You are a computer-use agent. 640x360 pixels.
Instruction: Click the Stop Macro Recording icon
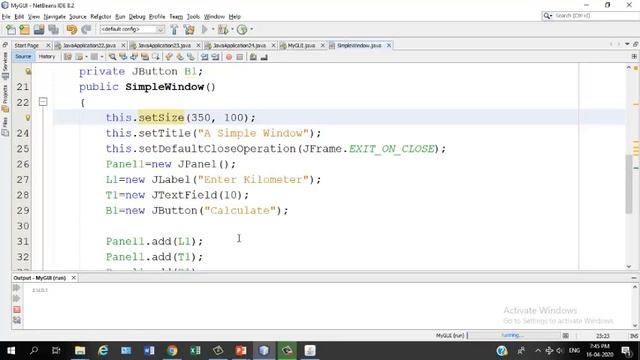pyautogui.click(x=240, y=57)
